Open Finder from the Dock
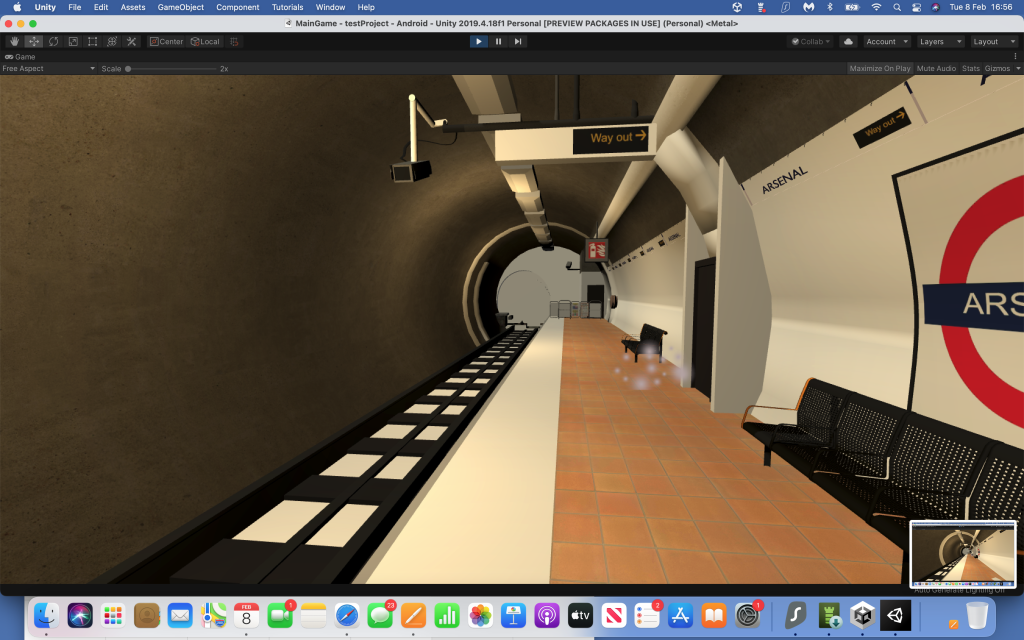1024x640 pixels. pos(46,615)
